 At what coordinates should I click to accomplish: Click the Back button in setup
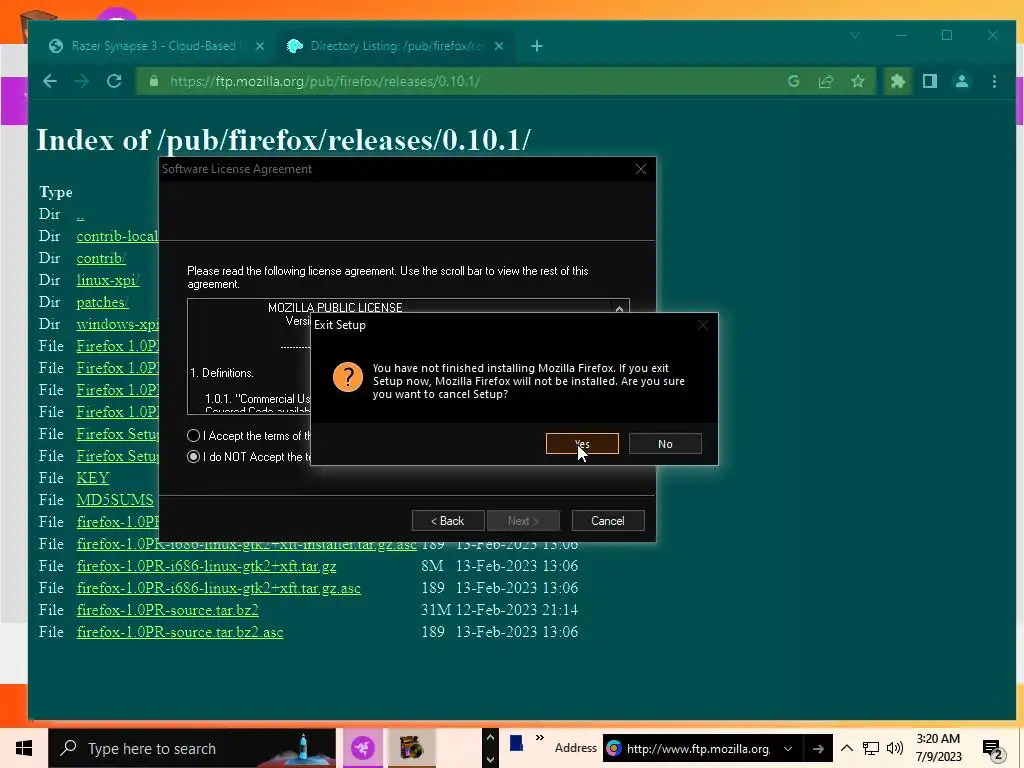[x=448, y=520]
